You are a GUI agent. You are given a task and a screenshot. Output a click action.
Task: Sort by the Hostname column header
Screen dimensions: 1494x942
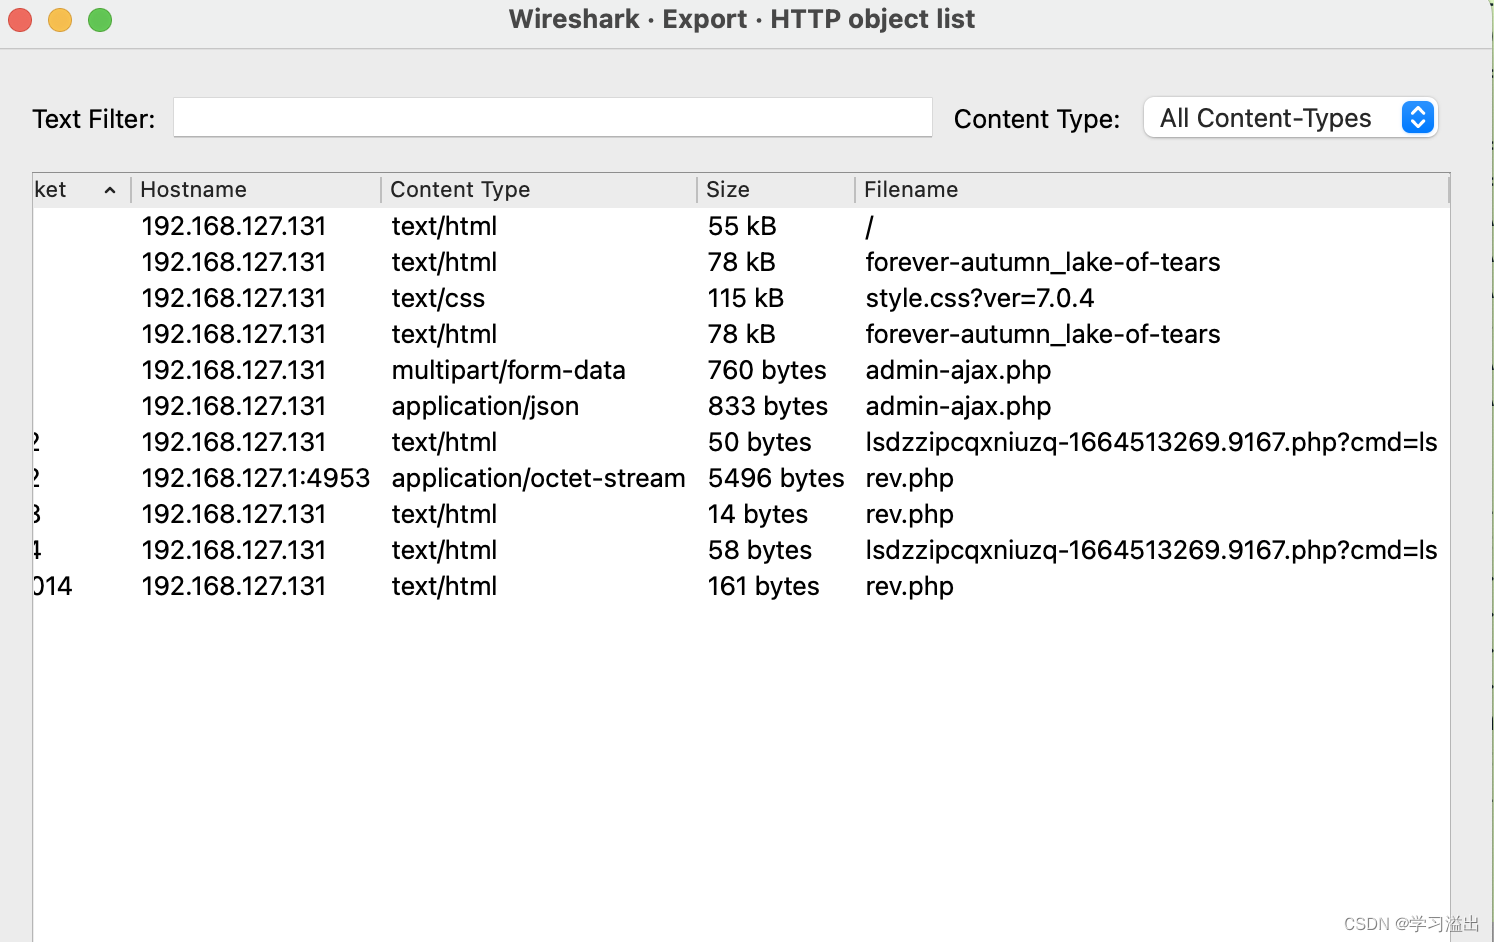[255, 190]
